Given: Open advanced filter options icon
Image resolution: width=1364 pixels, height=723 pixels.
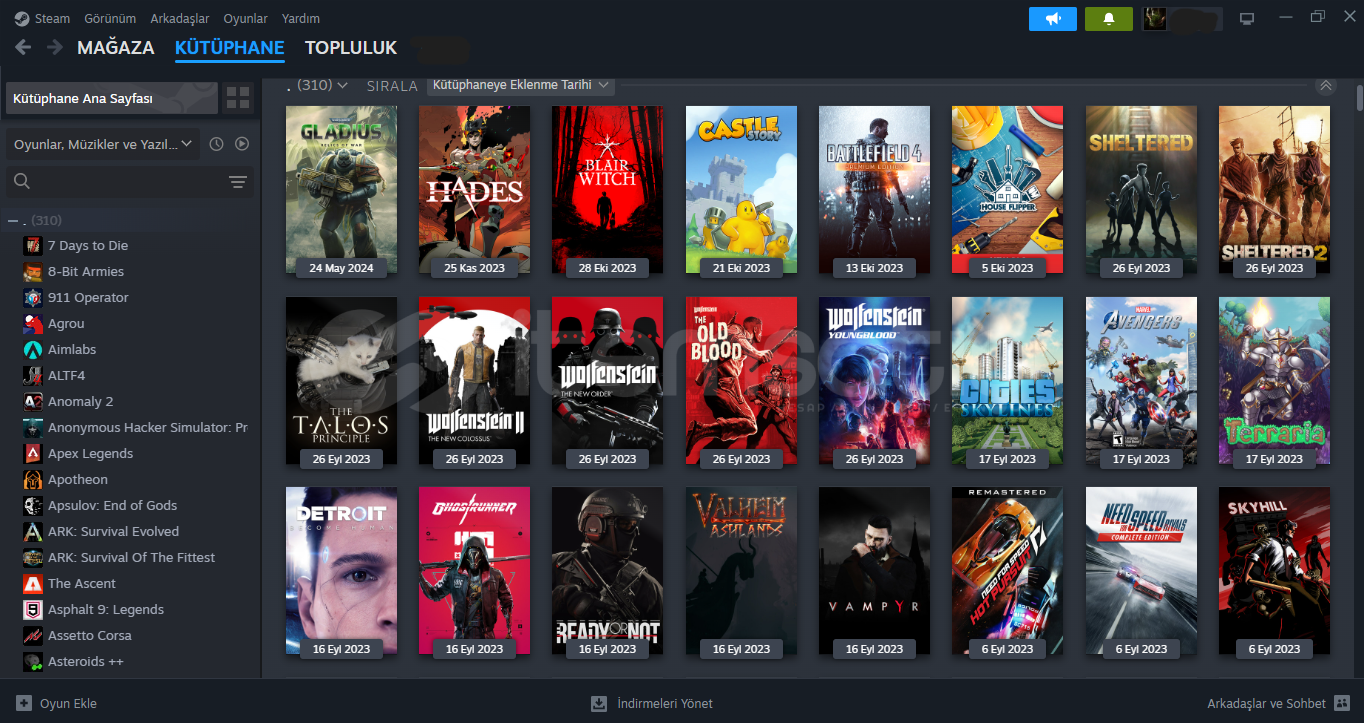Looking at the screenshot, I should tap(237, 182).
